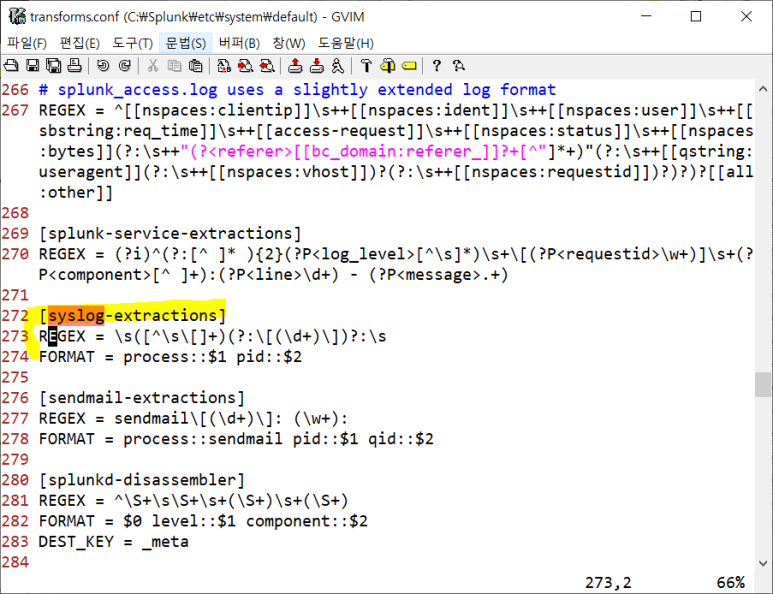Click the Copy icon in the toolbar
773x594 pixels.
[174, 66]
